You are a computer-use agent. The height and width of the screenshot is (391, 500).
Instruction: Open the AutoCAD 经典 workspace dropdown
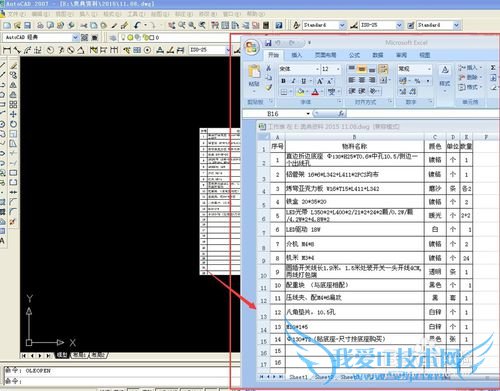coord(75,37)
